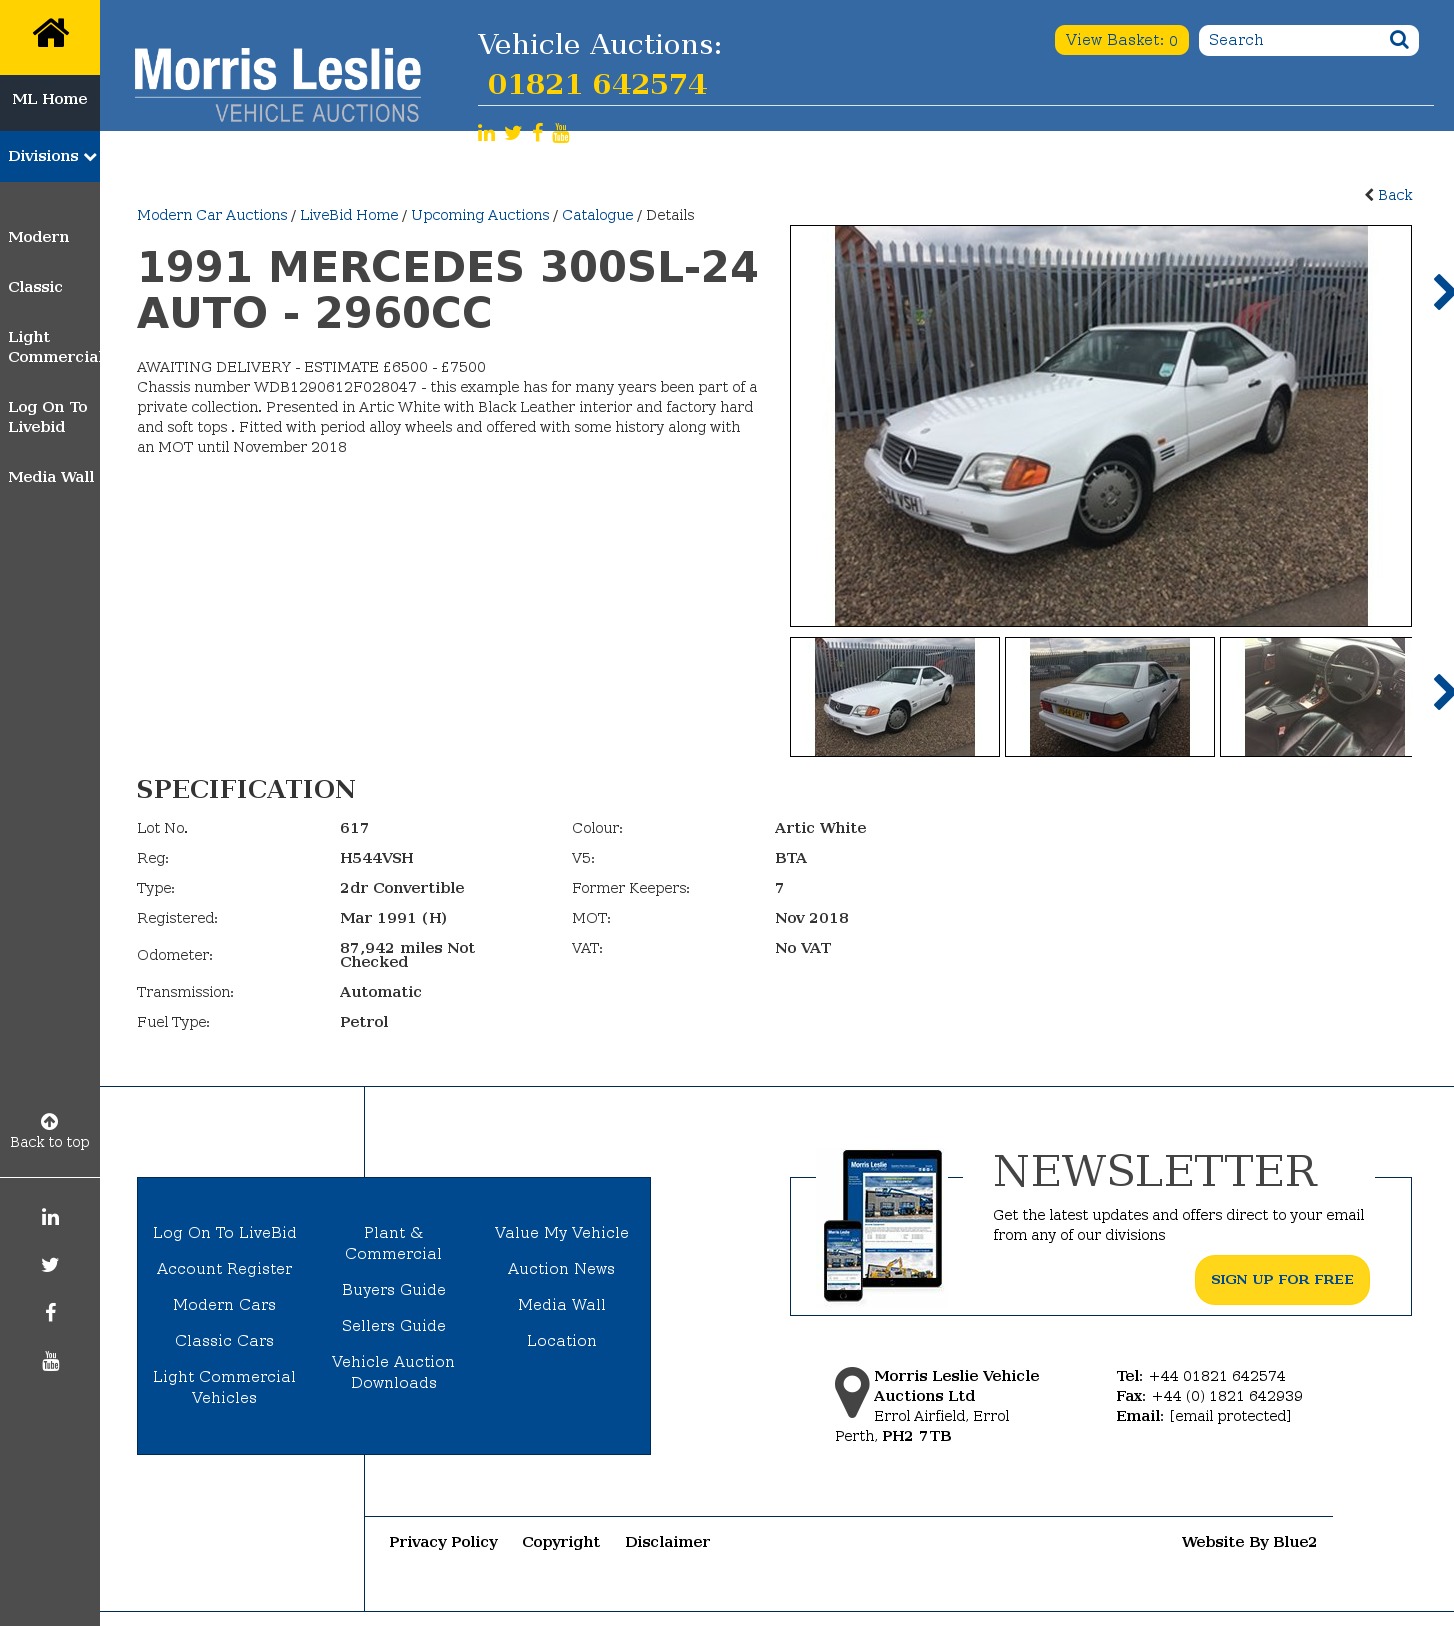Open Twitter icon in header

513,133
